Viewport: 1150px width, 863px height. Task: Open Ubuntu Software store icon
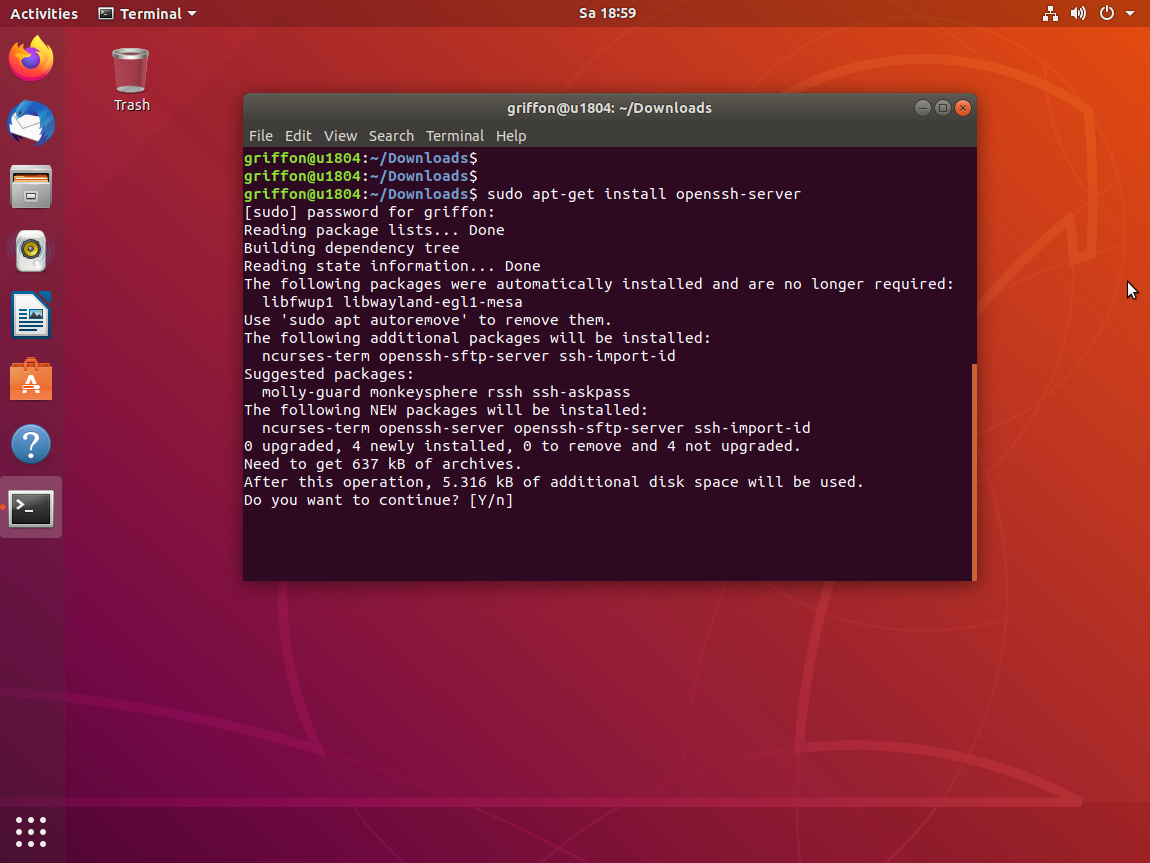(x=31, y=380)
